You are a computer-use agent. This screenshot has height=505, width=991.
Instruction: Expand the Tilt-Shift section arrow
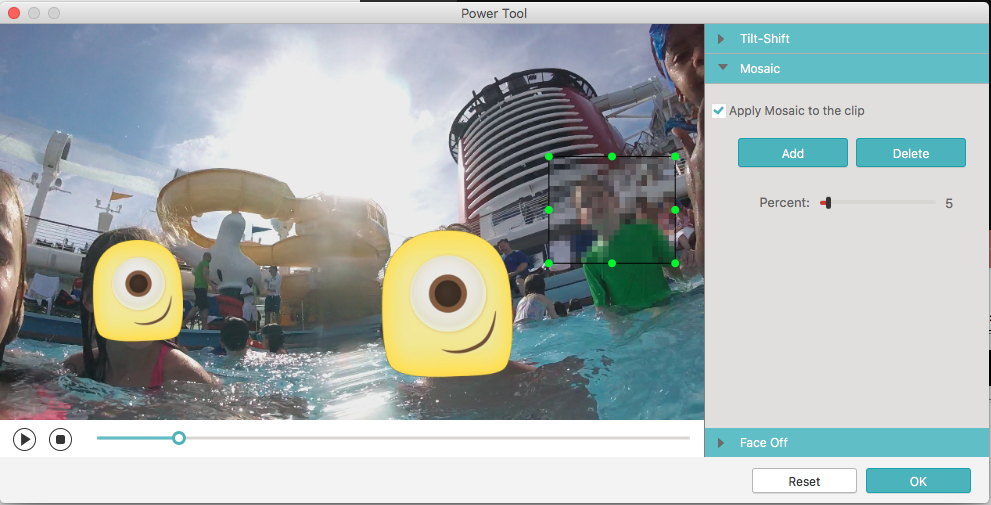(721, 39)
